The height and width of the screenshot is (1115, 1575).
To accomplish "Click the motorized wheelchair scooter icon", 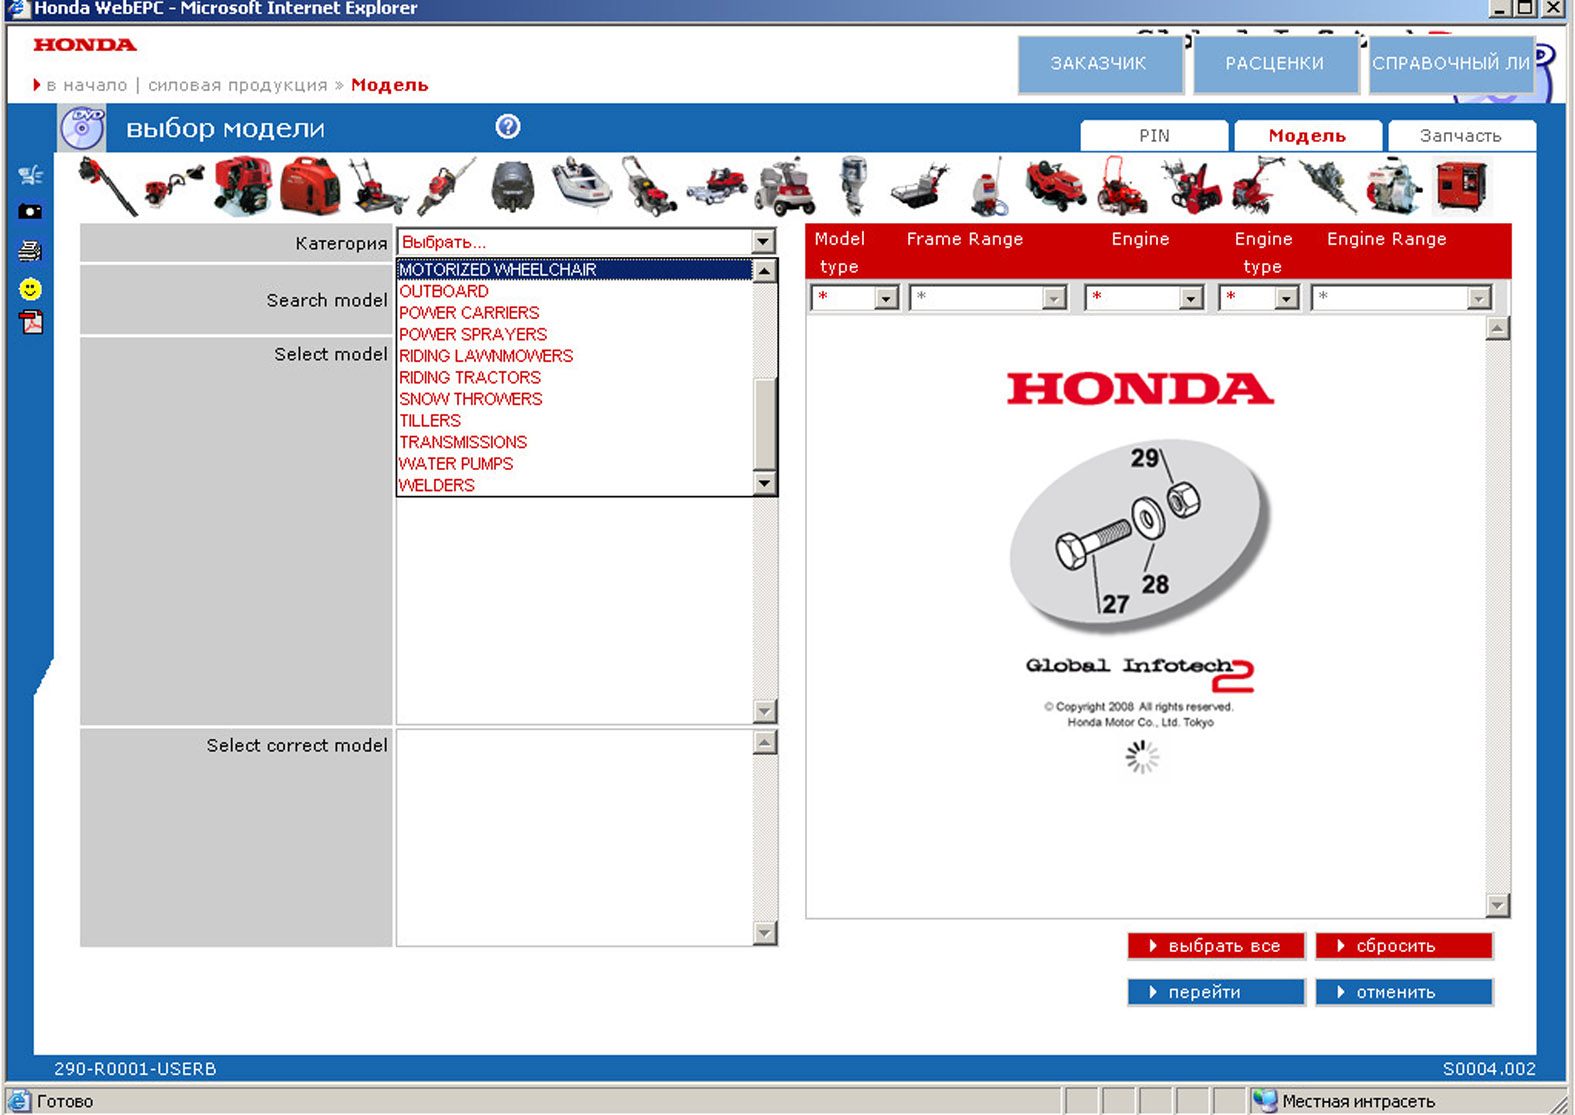I will pyautogui.click(x=785, y=186).
